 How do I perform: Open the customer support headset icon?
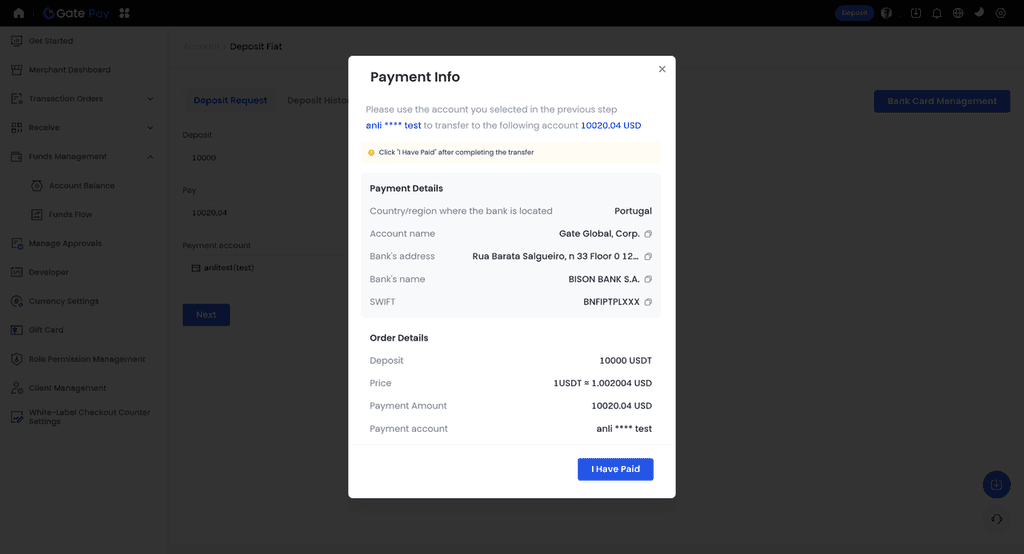[x=996, y=519]
